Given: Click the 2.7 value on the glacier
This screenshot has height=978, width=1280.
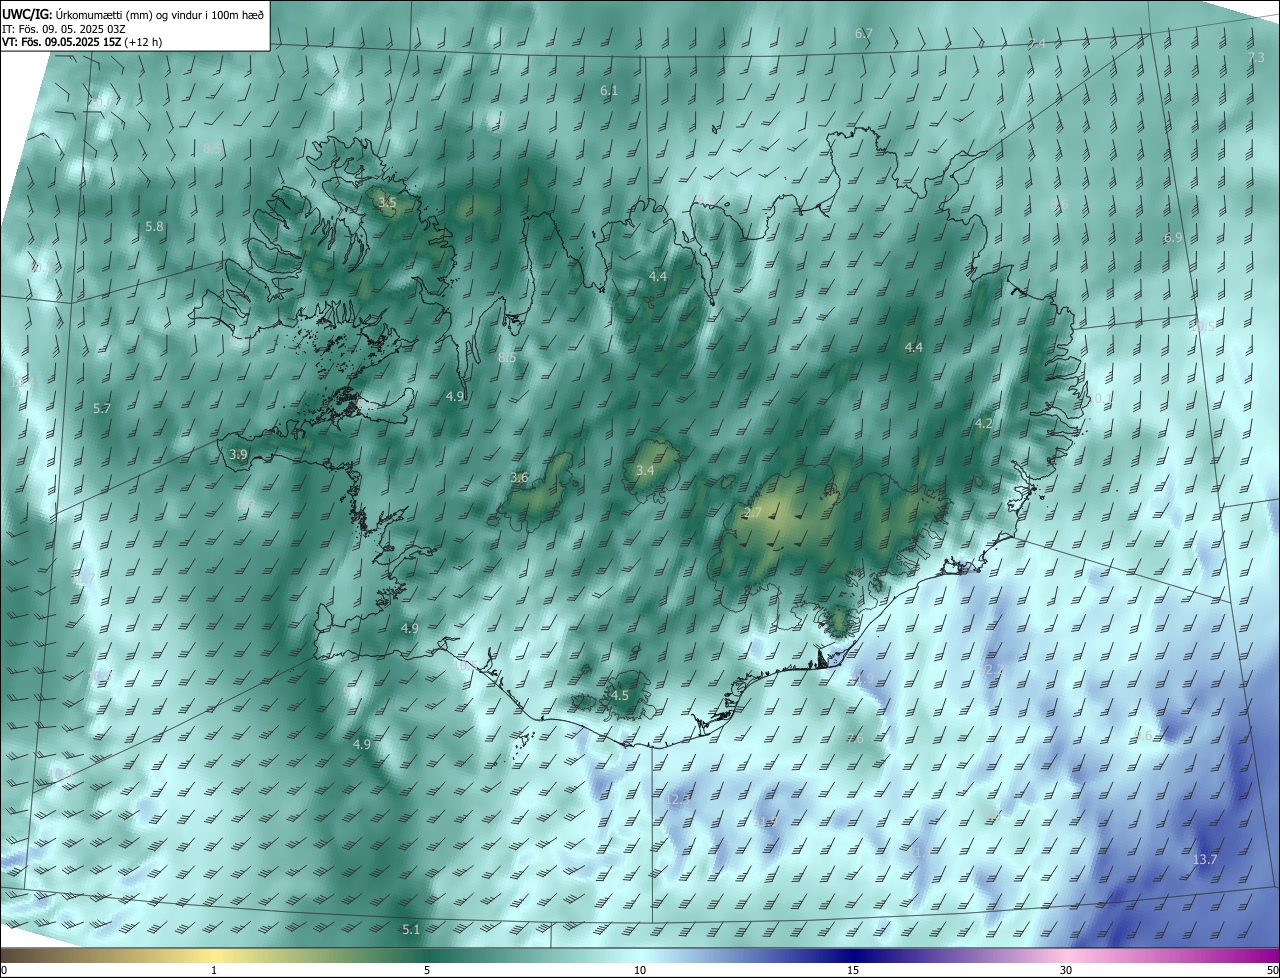Looking at the screenshot, I should pyautogui.click(x=753, y=512).
